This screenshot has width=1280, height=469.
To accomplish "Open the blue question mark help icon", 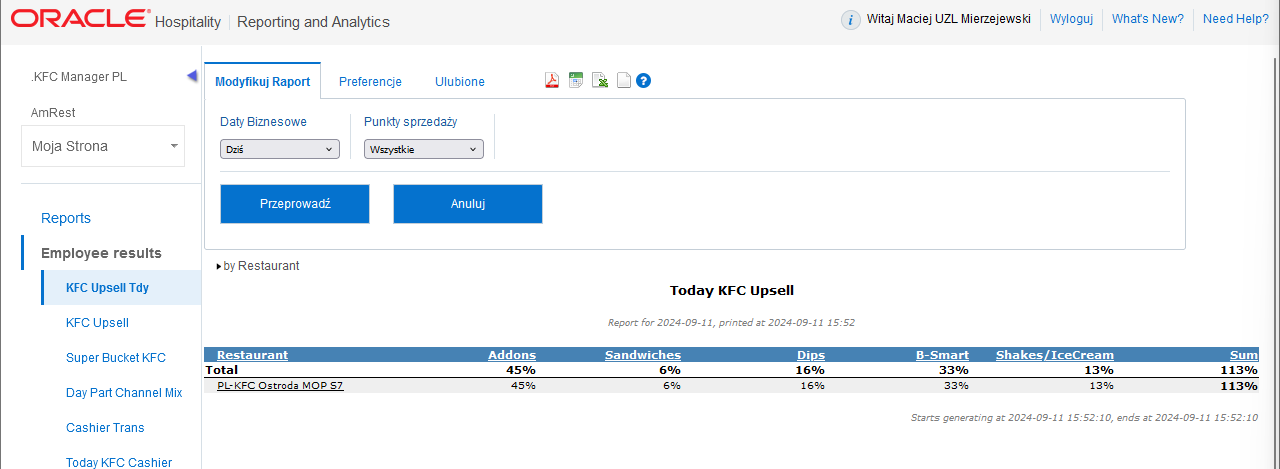I will [x=644, y=81].
